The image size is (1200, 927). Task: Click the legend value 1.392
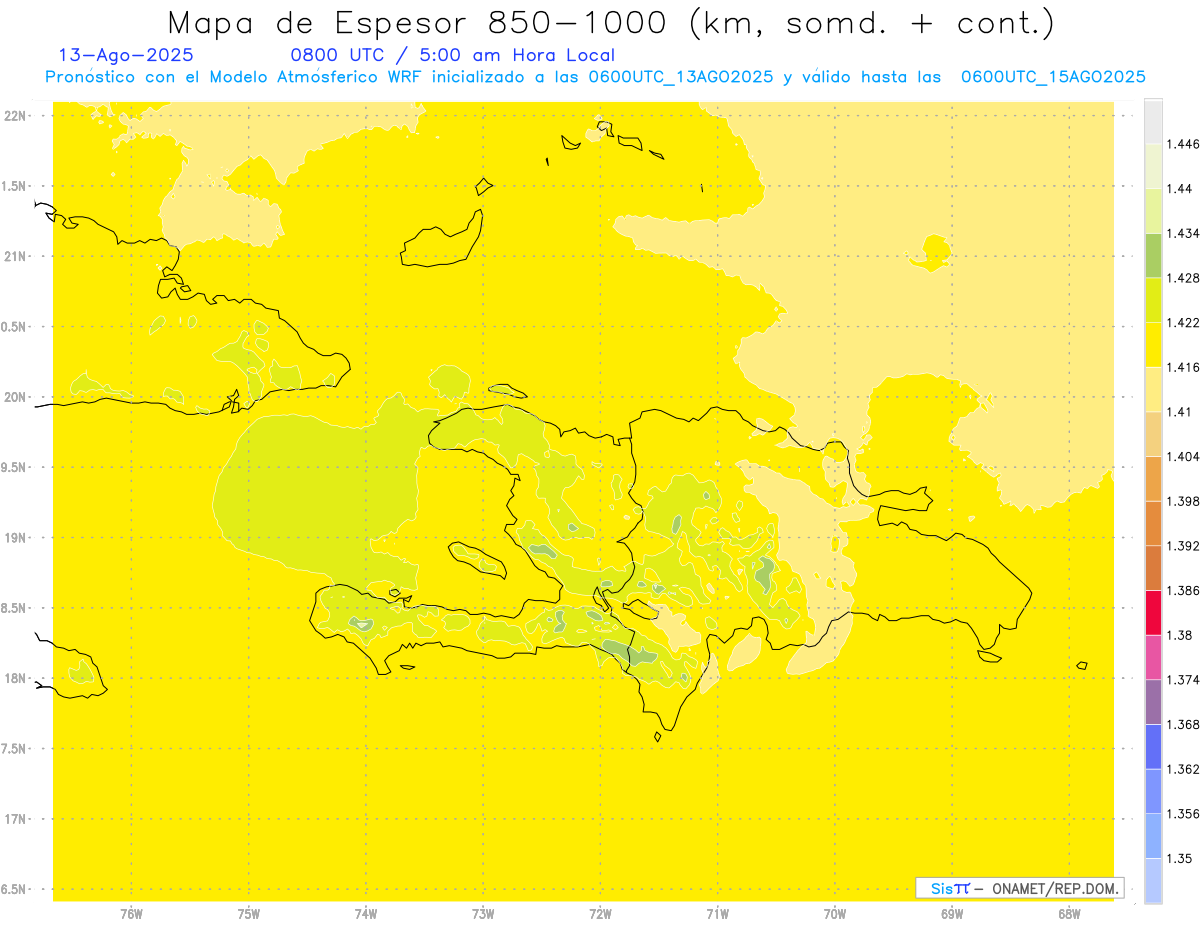(1183, 546)
